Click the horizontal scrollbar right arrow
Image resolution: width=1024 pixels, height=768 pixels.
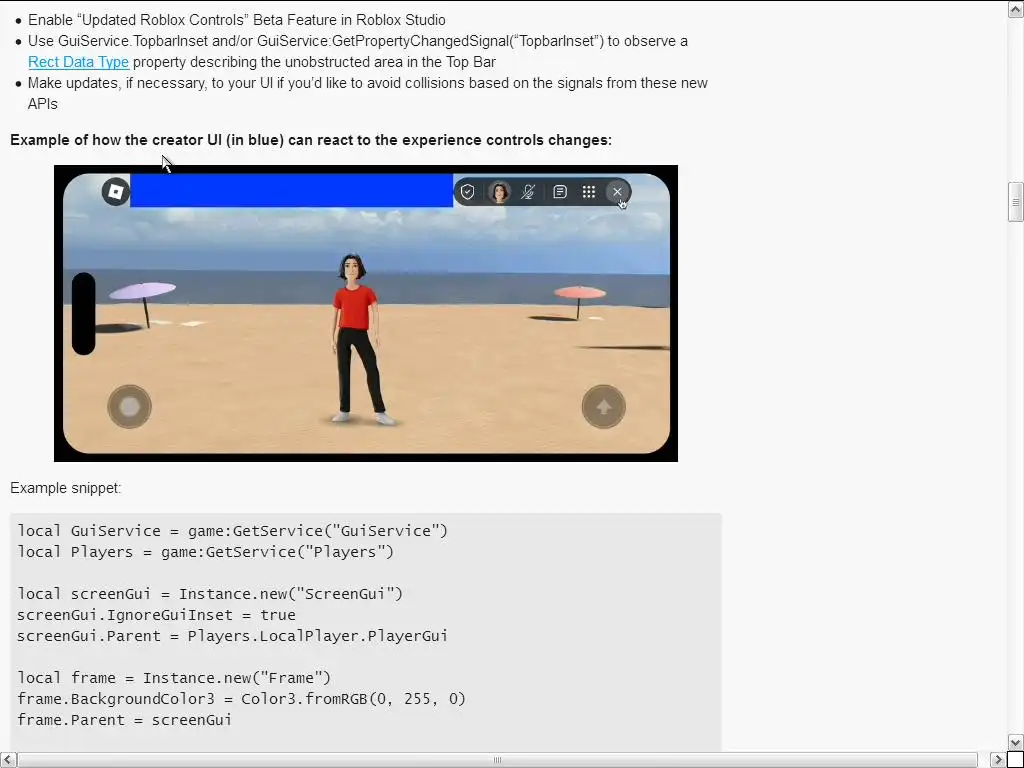click(998, 760)
